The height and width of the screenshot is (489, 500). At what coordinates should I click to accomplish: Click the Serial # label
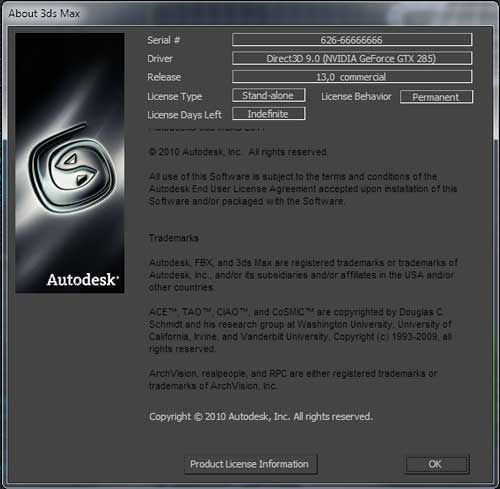coord(164,40)
